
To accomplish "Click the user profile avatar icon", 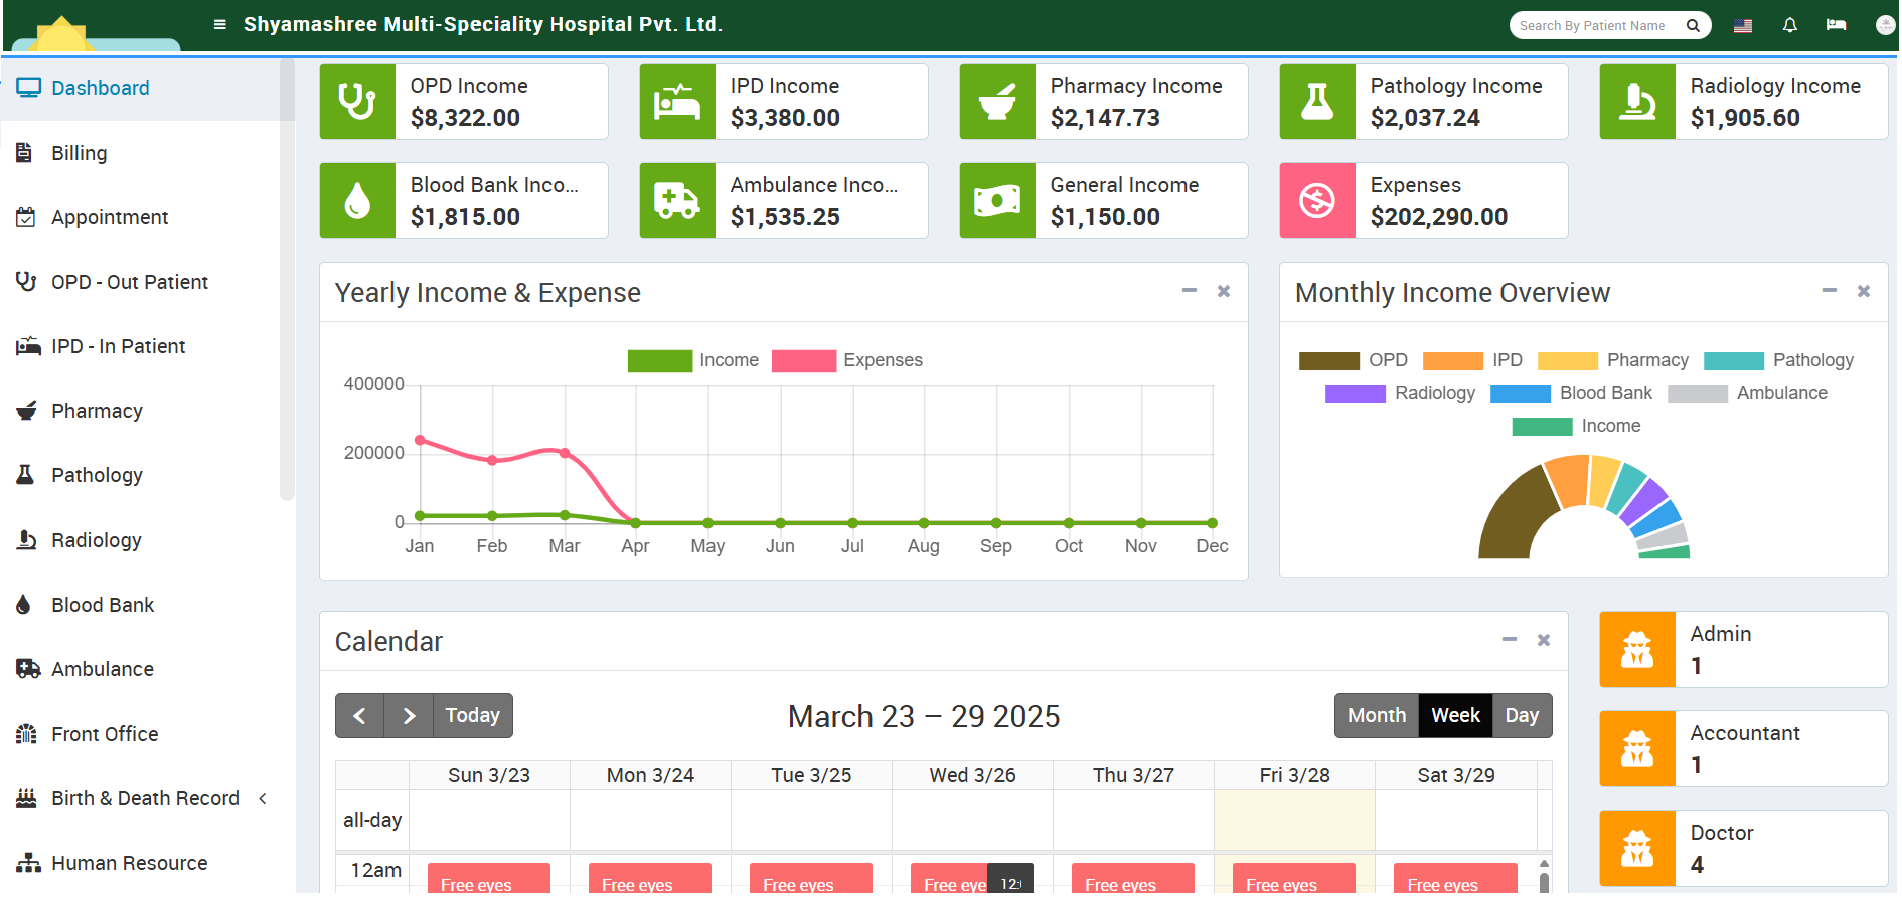I will [x=1885, y=25].
